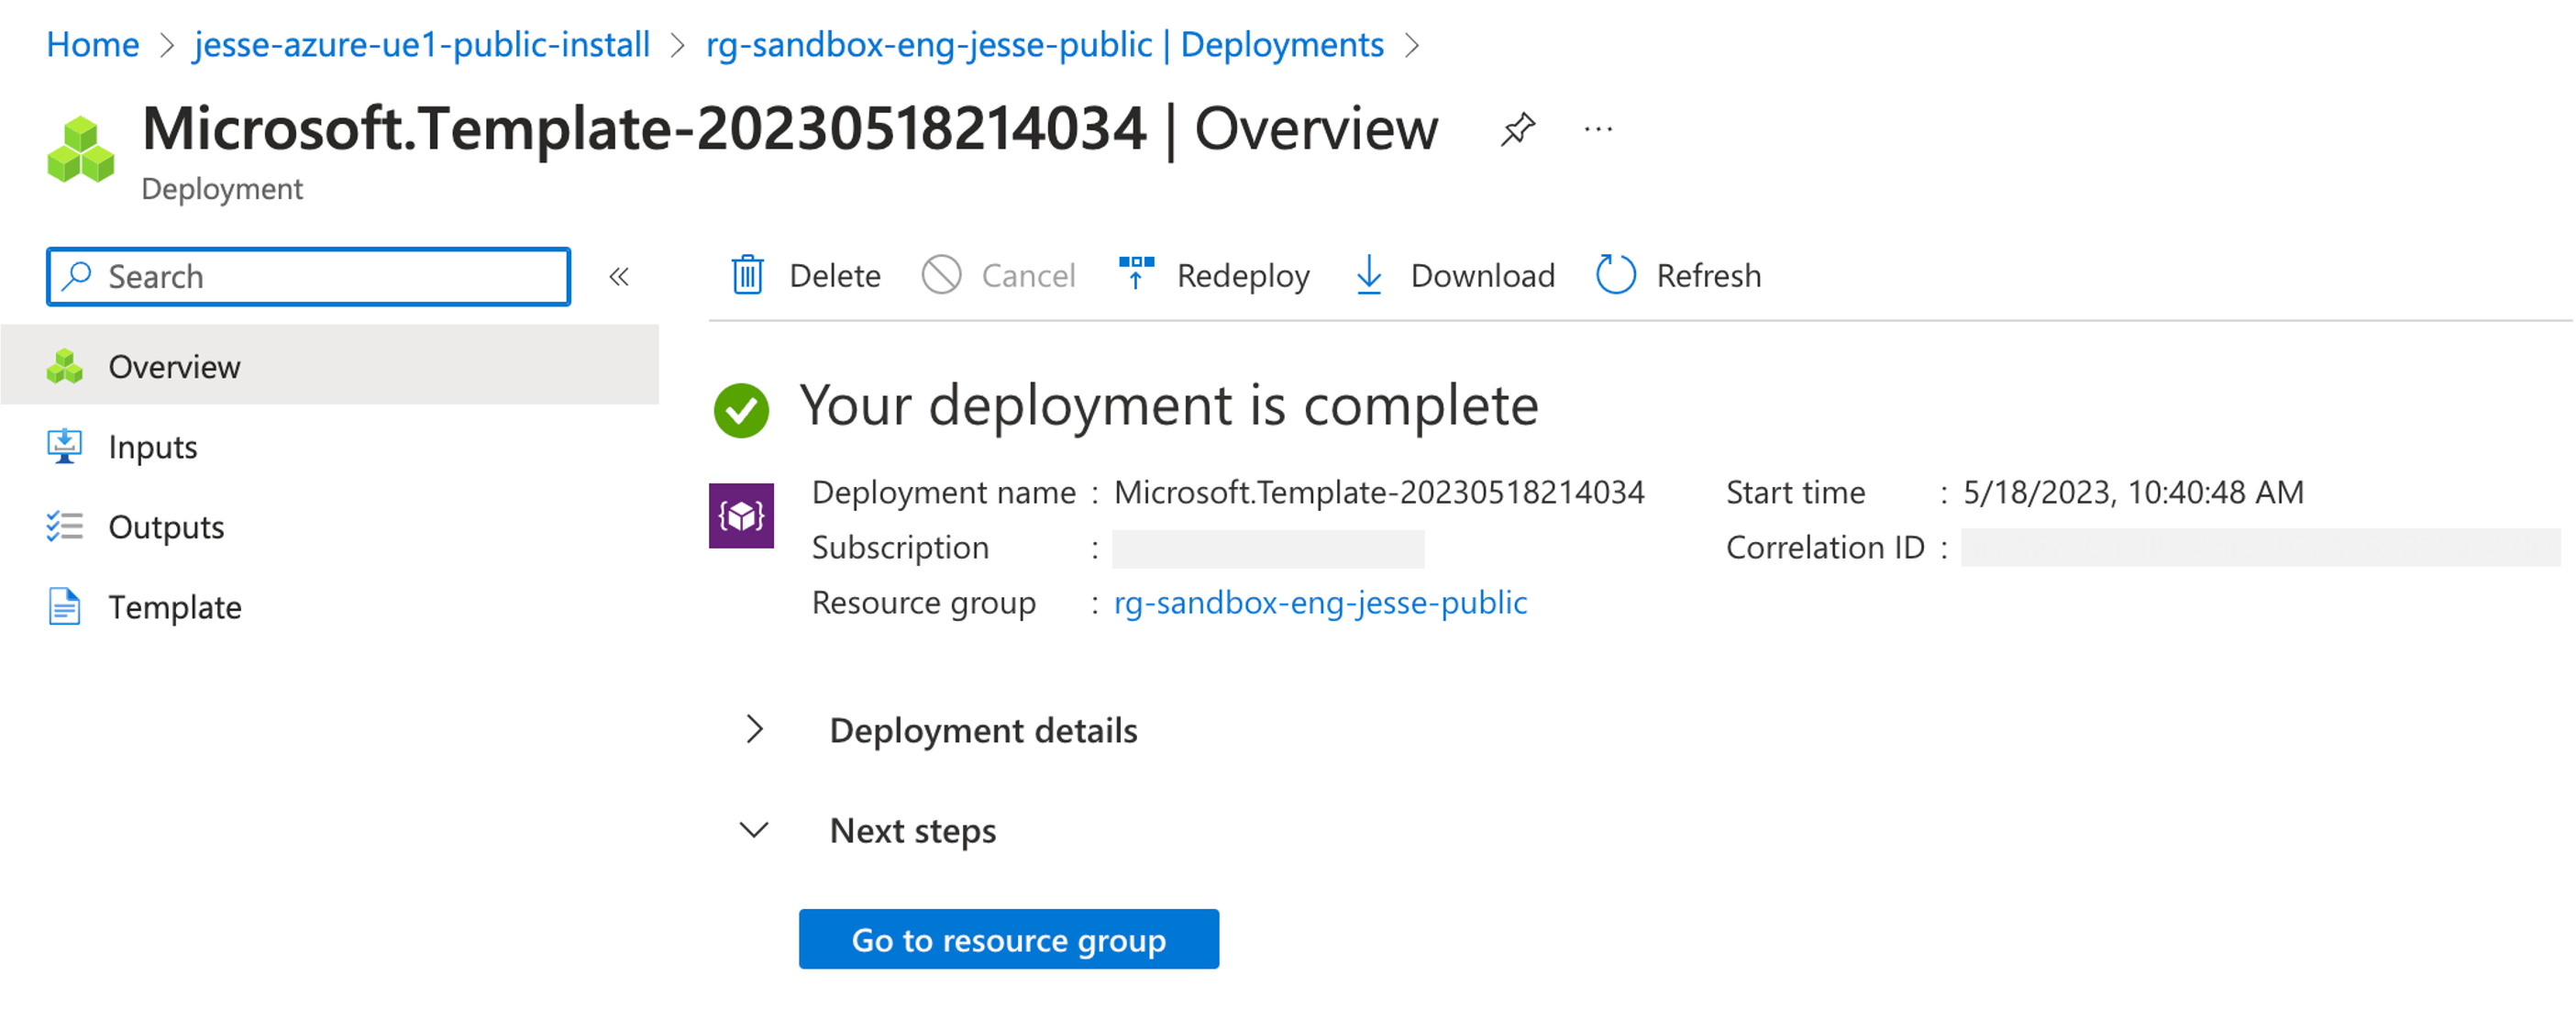Click the search magnifier icon
Image resolution: width=2576 pixels, height=1009 pixels.
point(77,275)
